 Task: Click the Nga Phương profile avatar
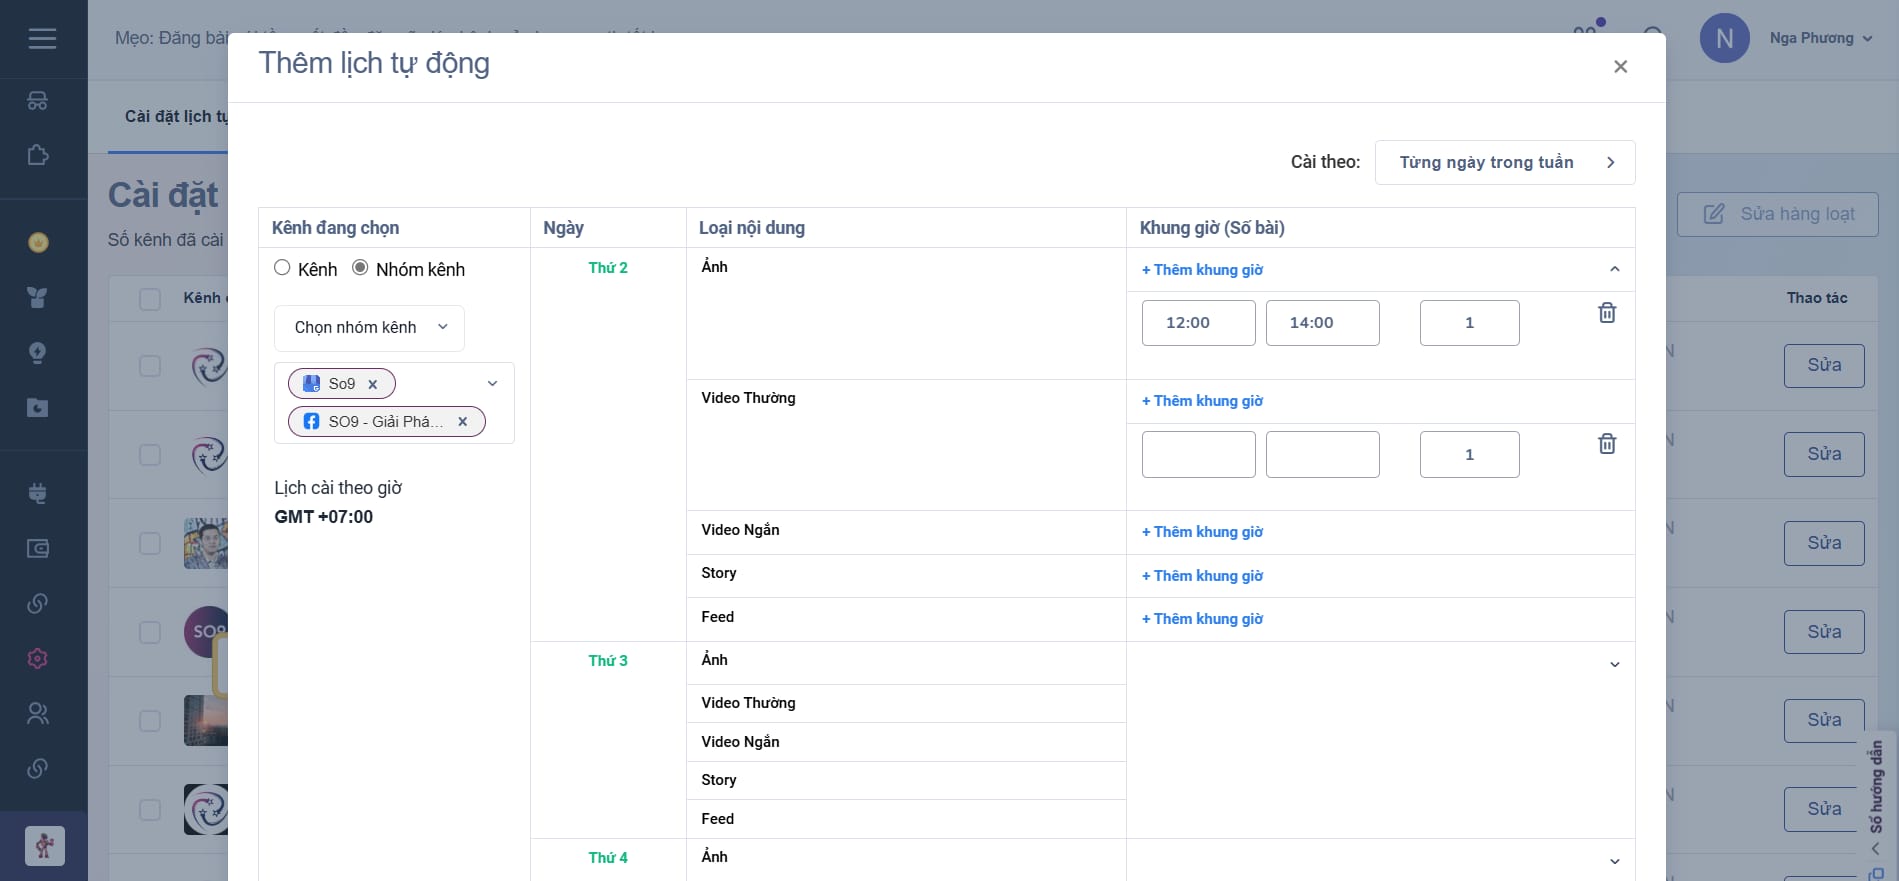pos(1724,39)
